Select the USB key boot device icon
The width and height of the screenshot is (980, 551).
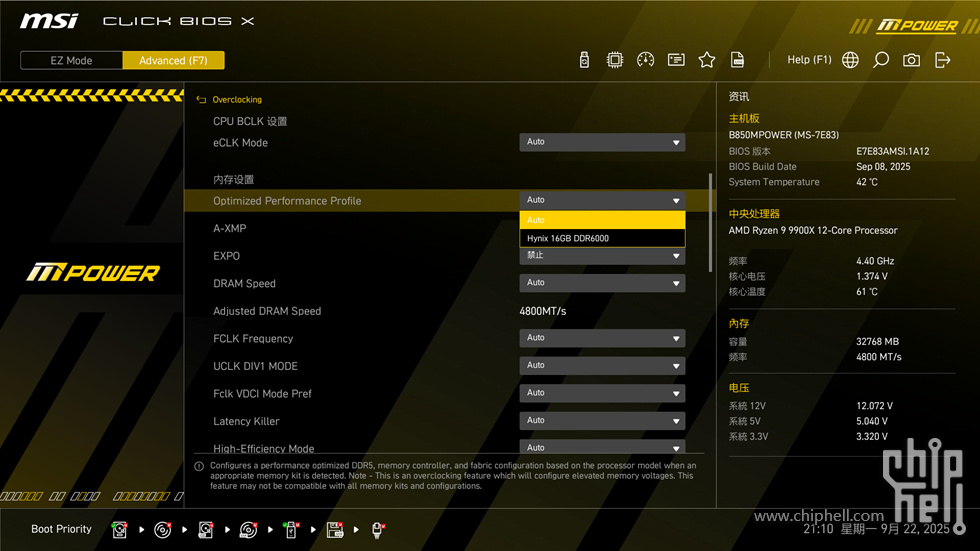[291, 530]
